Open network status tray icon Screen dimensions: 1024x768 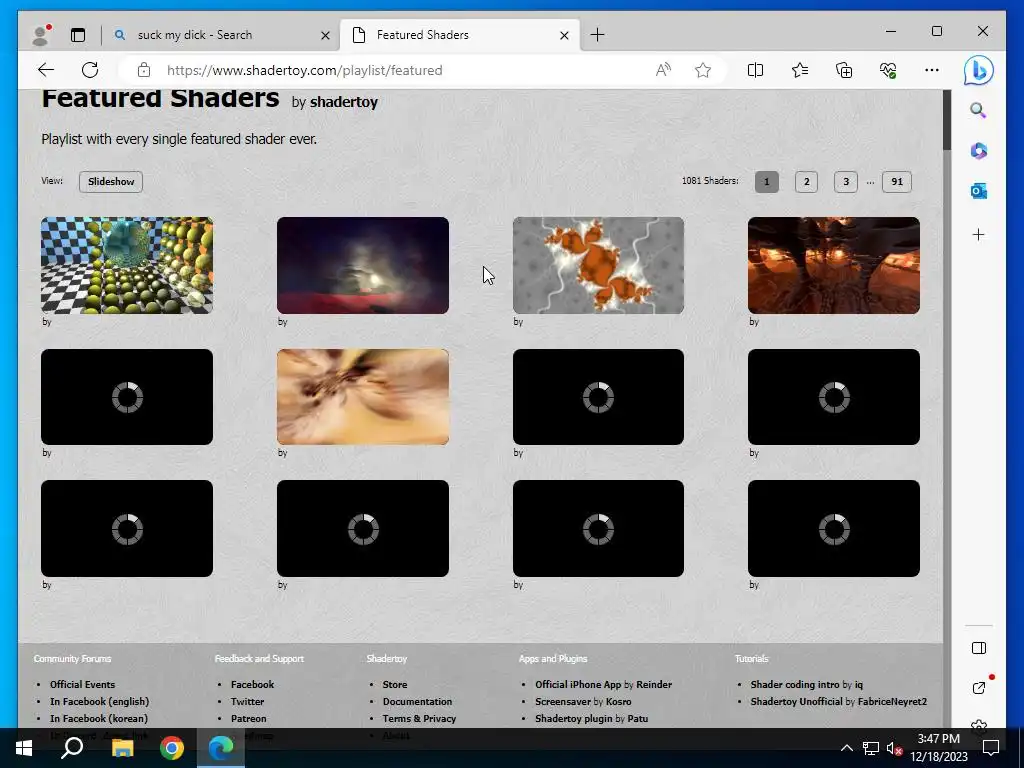pyautogui.click(x=871, y=748)
